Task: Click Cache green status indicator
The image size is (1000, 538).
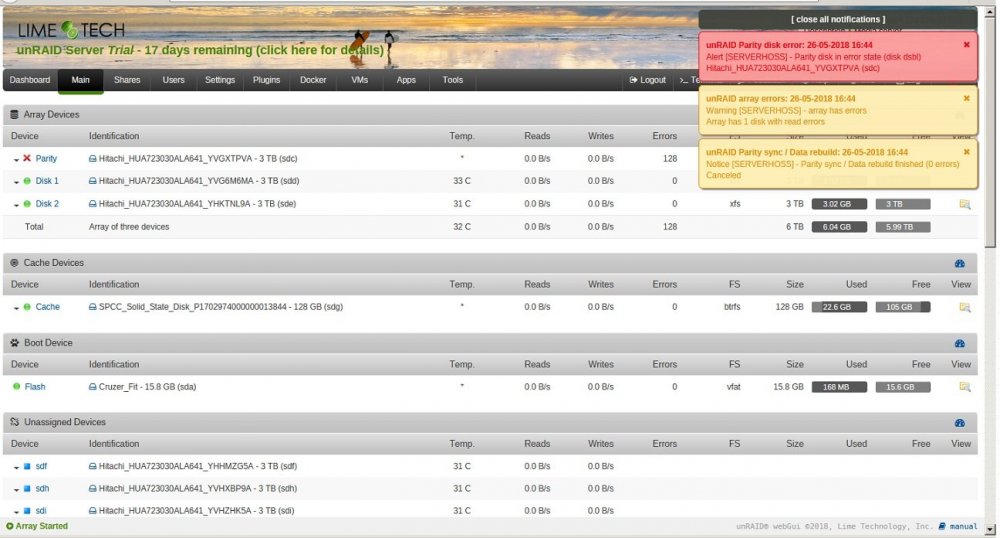Action: pyautogui.click(x=27, y=307)
